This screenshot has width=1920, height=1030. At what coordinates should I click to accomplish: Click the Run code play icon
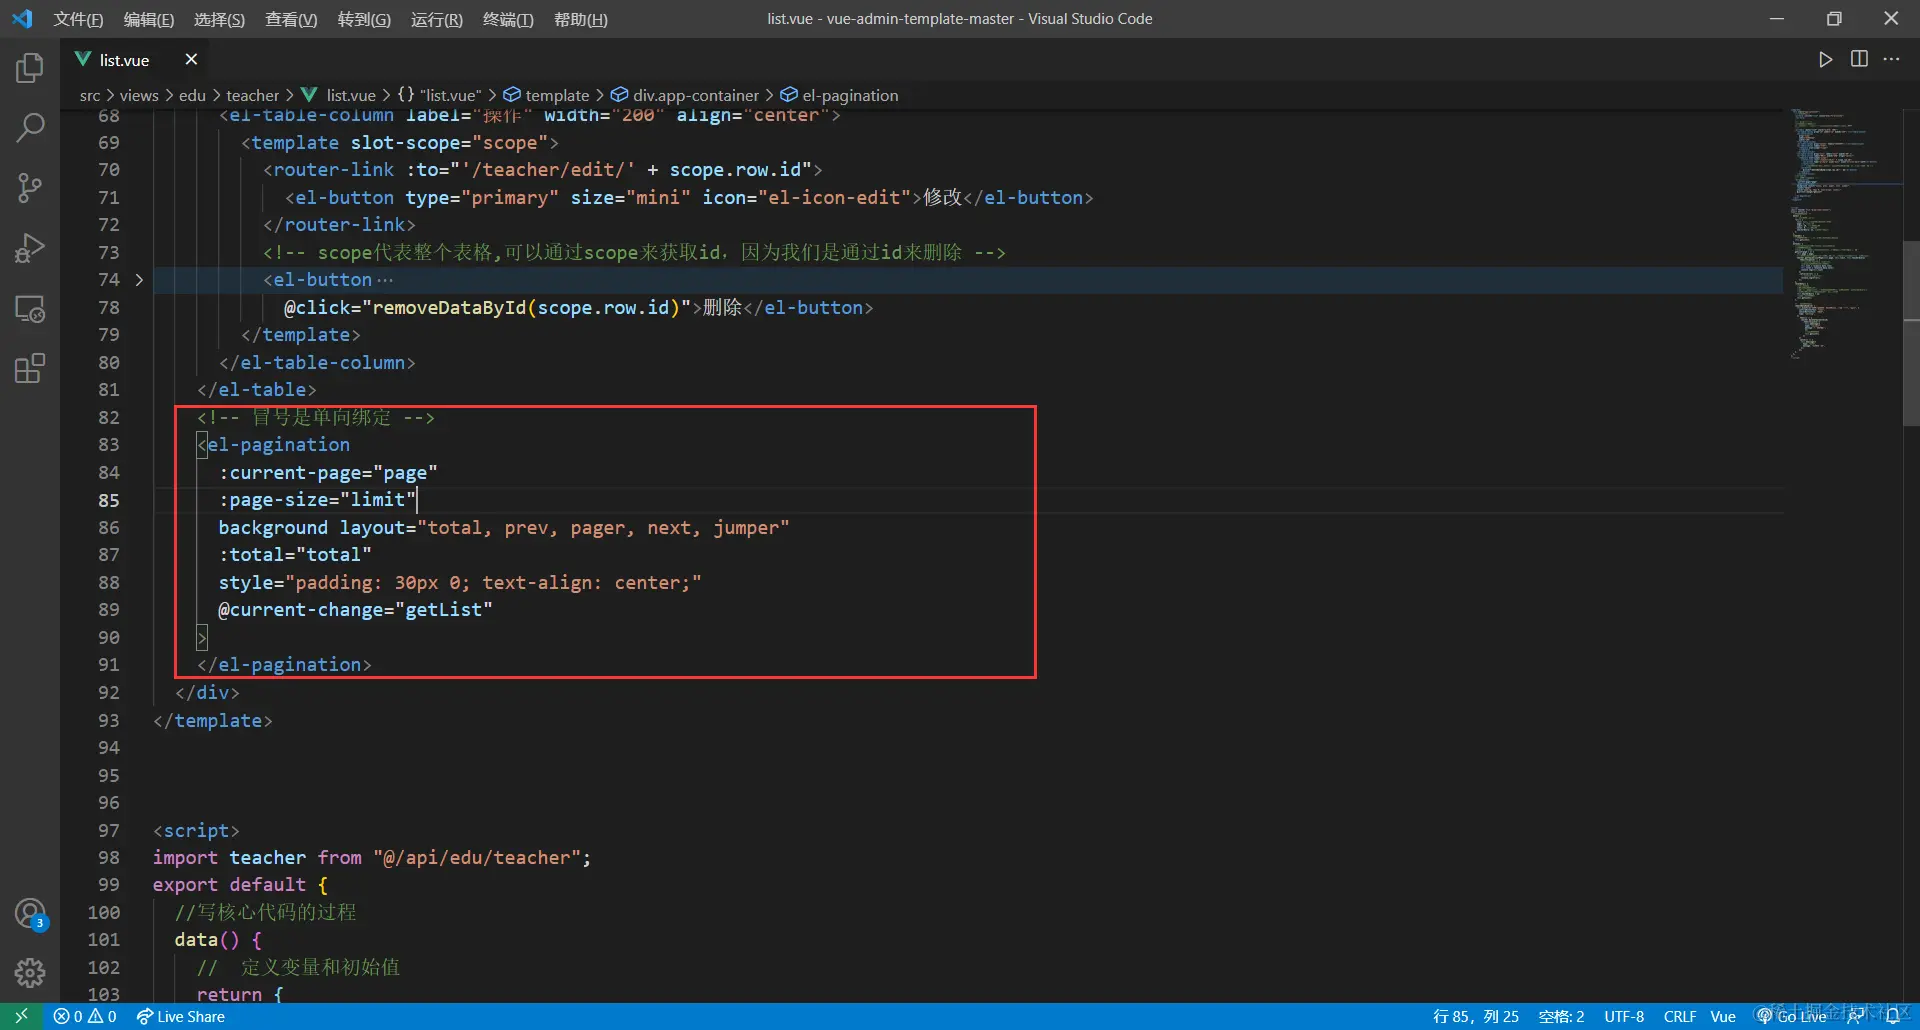(1825, 60)
